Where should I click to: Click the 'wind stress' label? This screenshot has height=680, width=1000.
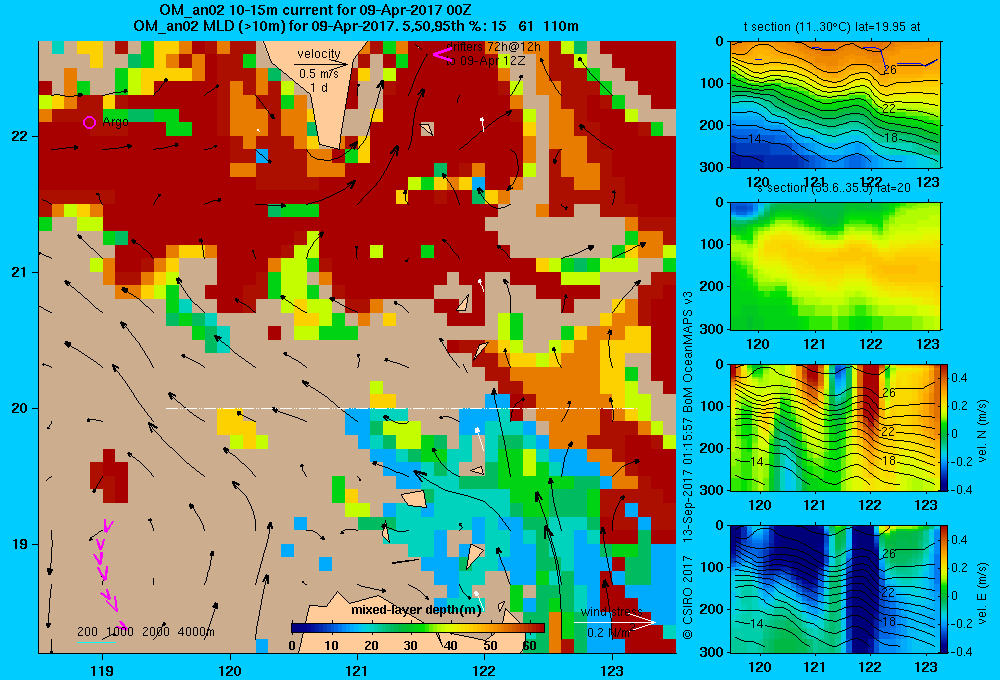(612, 612)
